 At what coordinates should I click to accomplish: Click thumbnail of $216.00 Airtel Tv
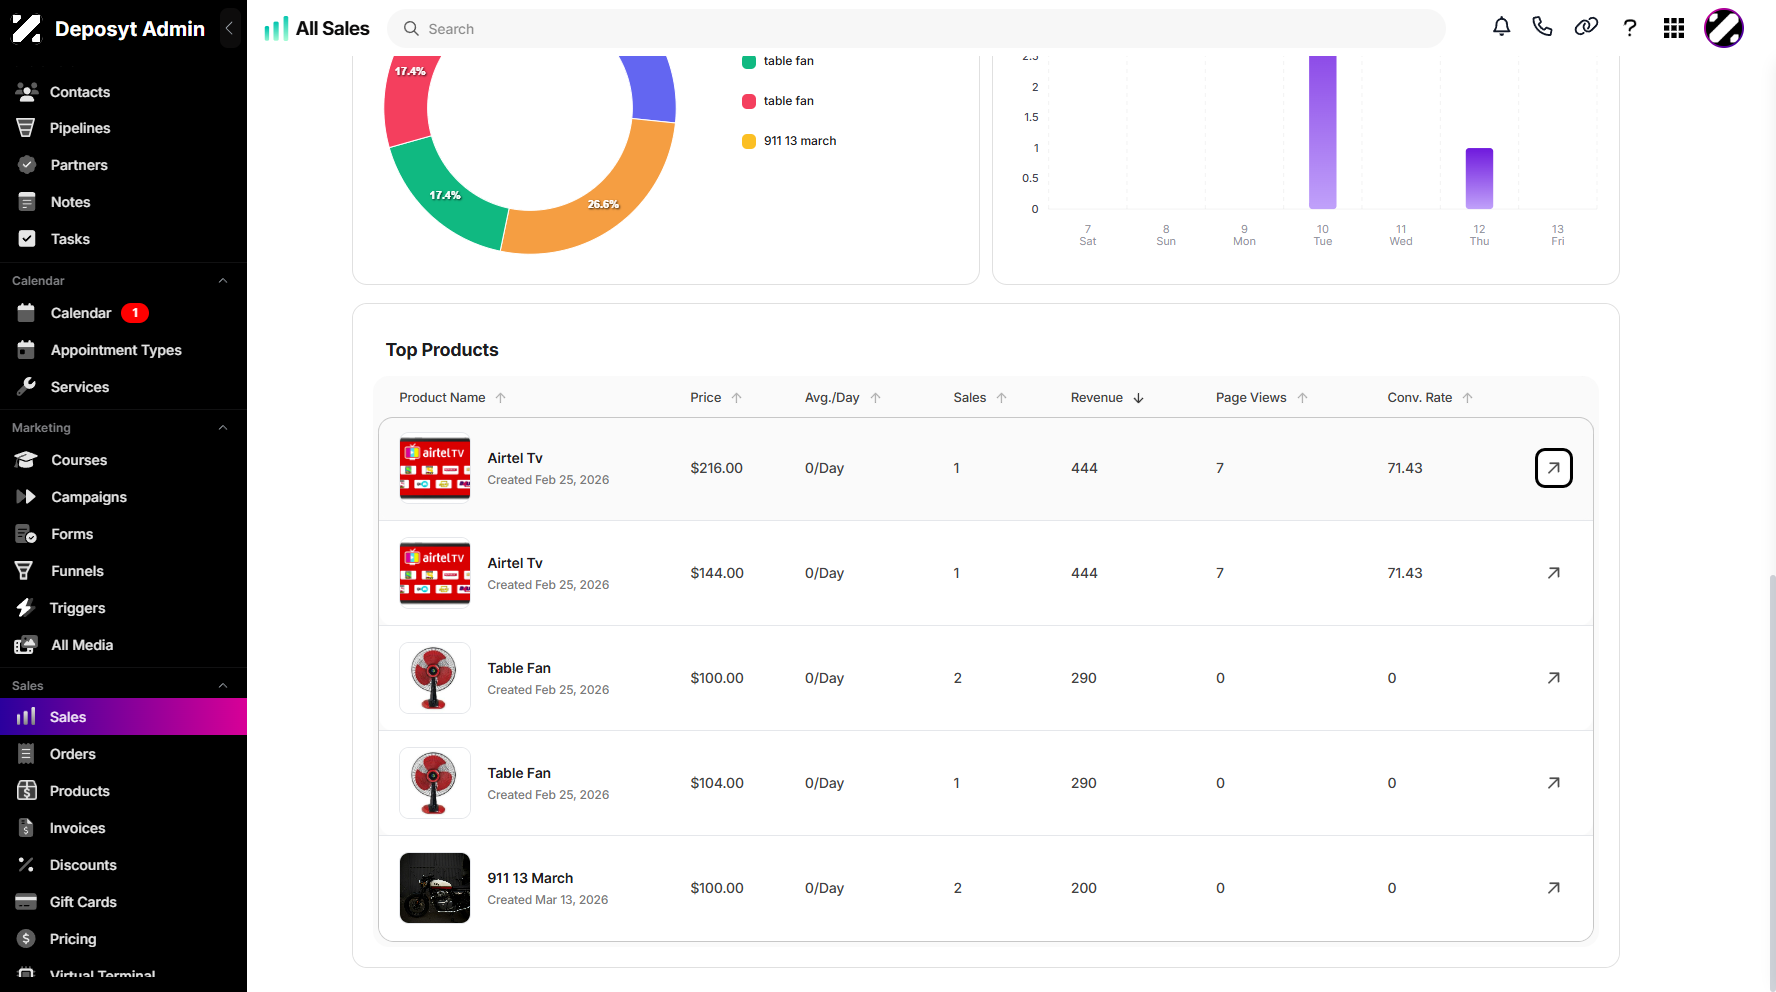435,468
